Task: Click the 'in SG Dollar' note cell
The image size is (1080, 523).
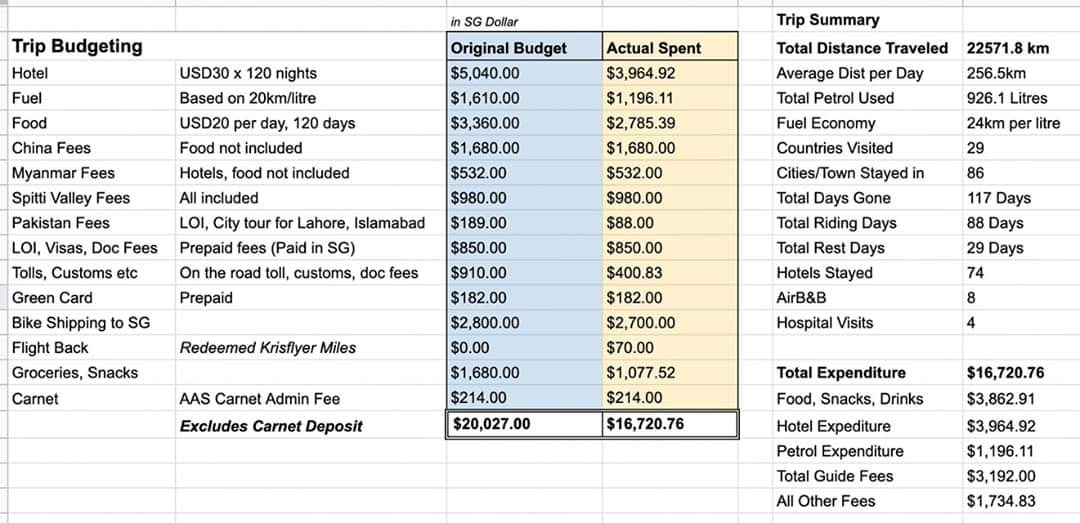Action: click(x=524, y=21)
